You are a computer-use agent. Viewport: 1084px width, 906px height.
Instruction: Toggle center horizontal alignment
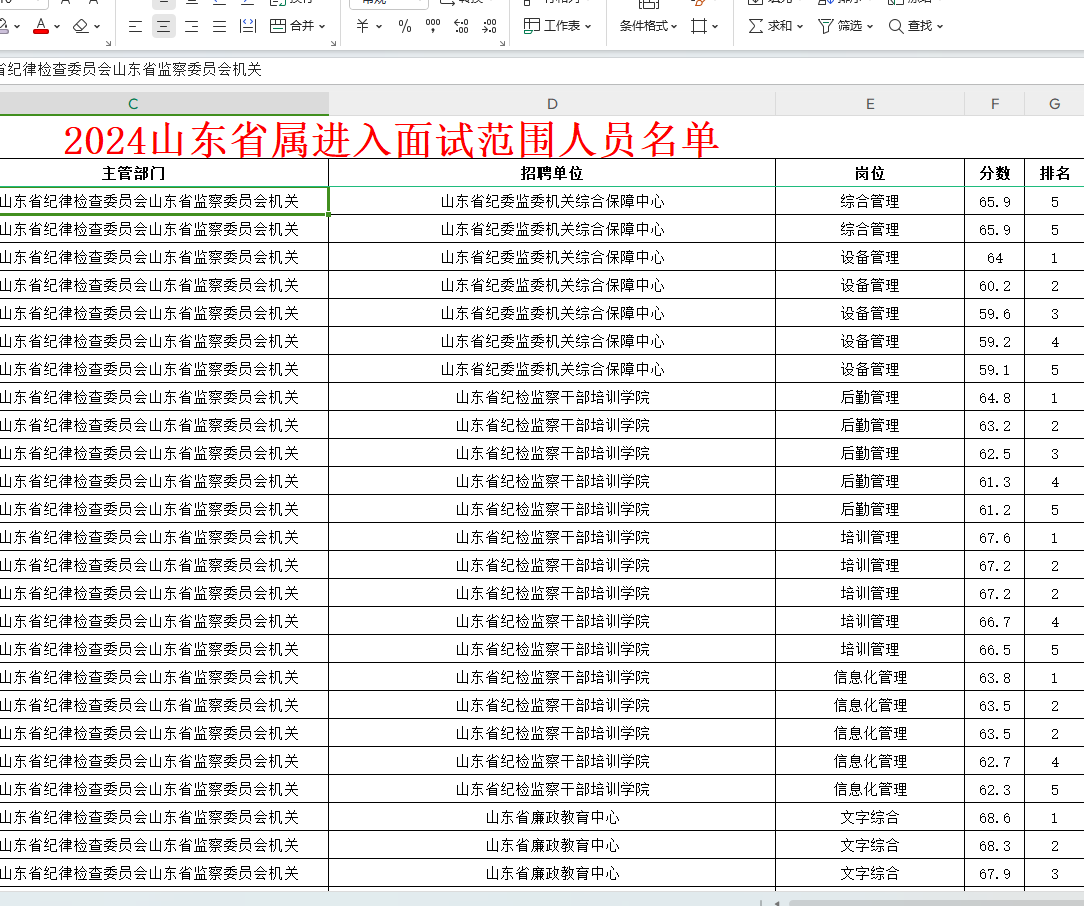pos(163,26)
